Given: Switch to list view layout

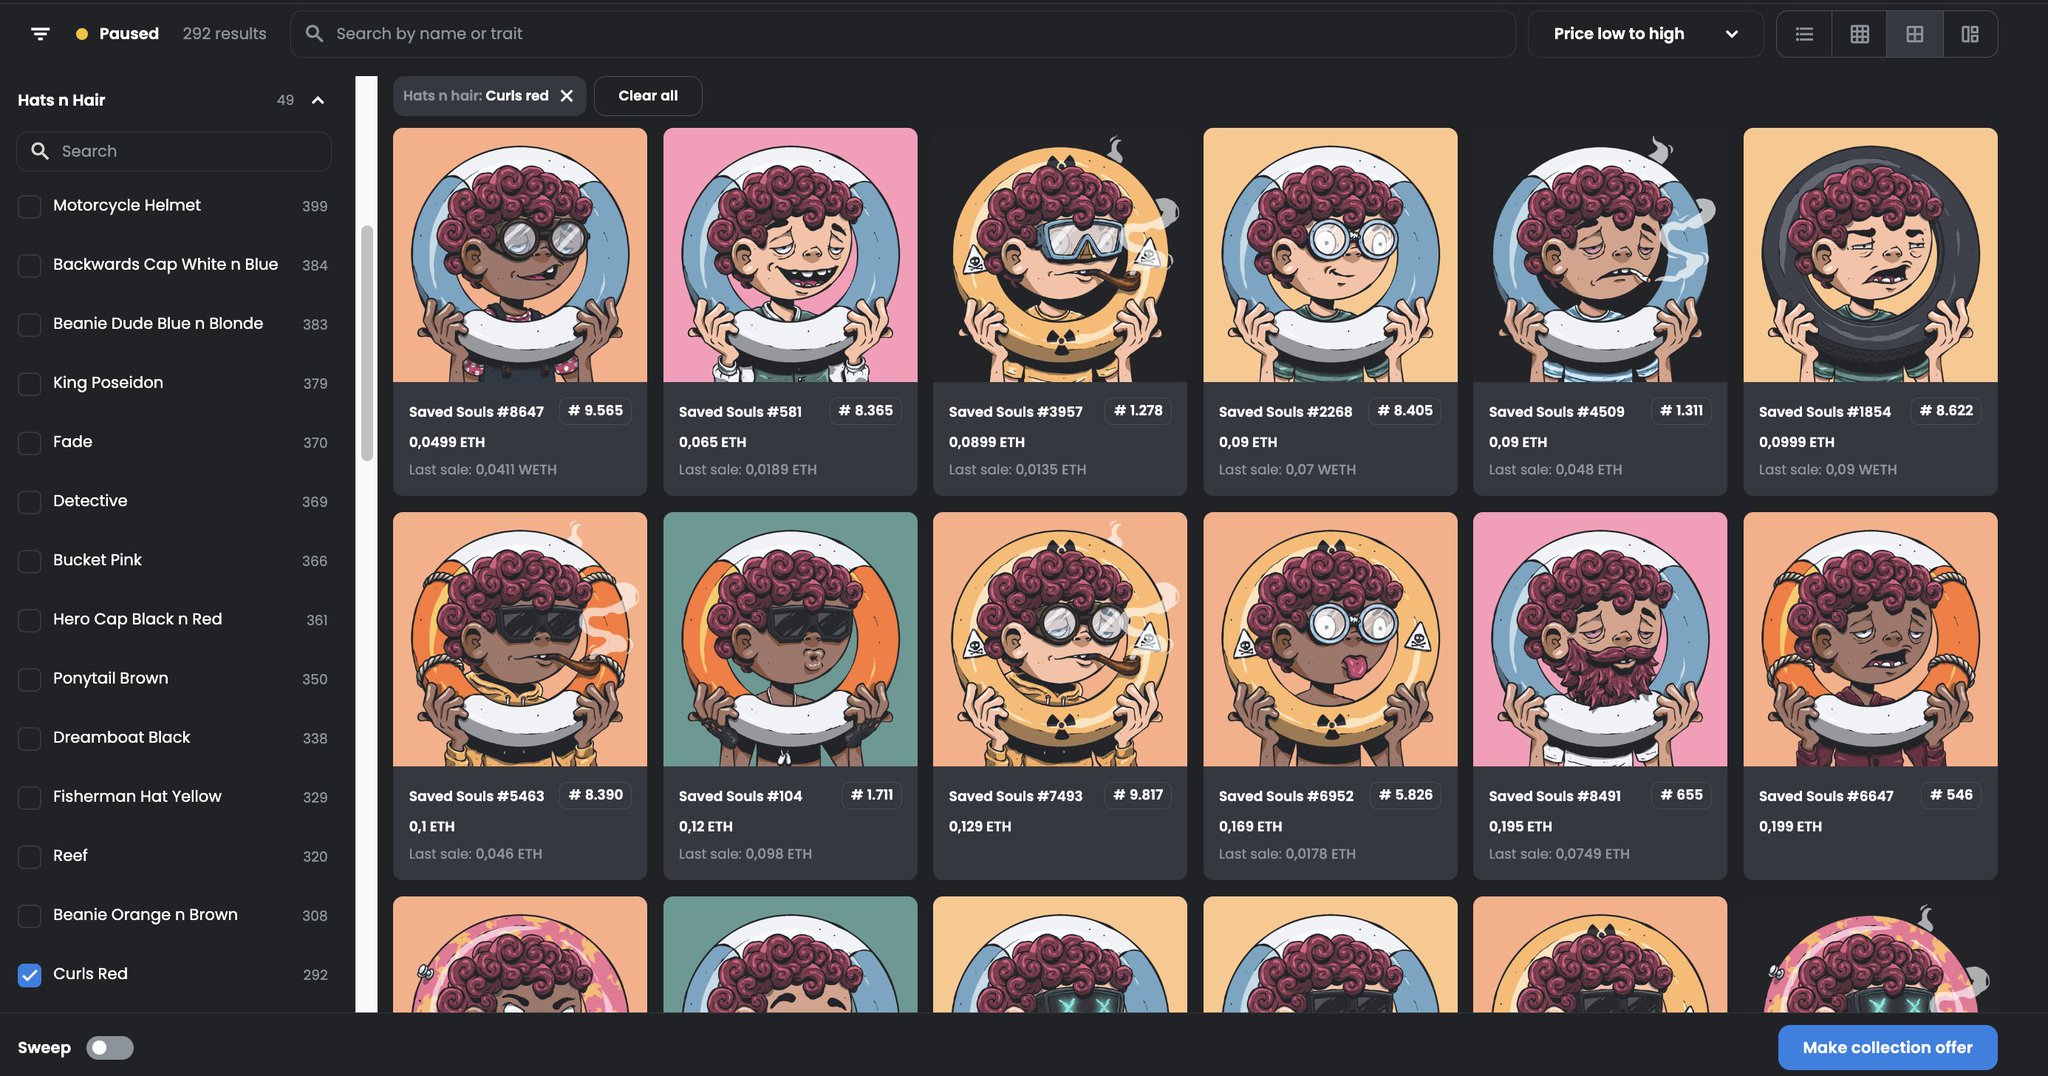Looking at the screenshot, I should (x=1804, y=34).
